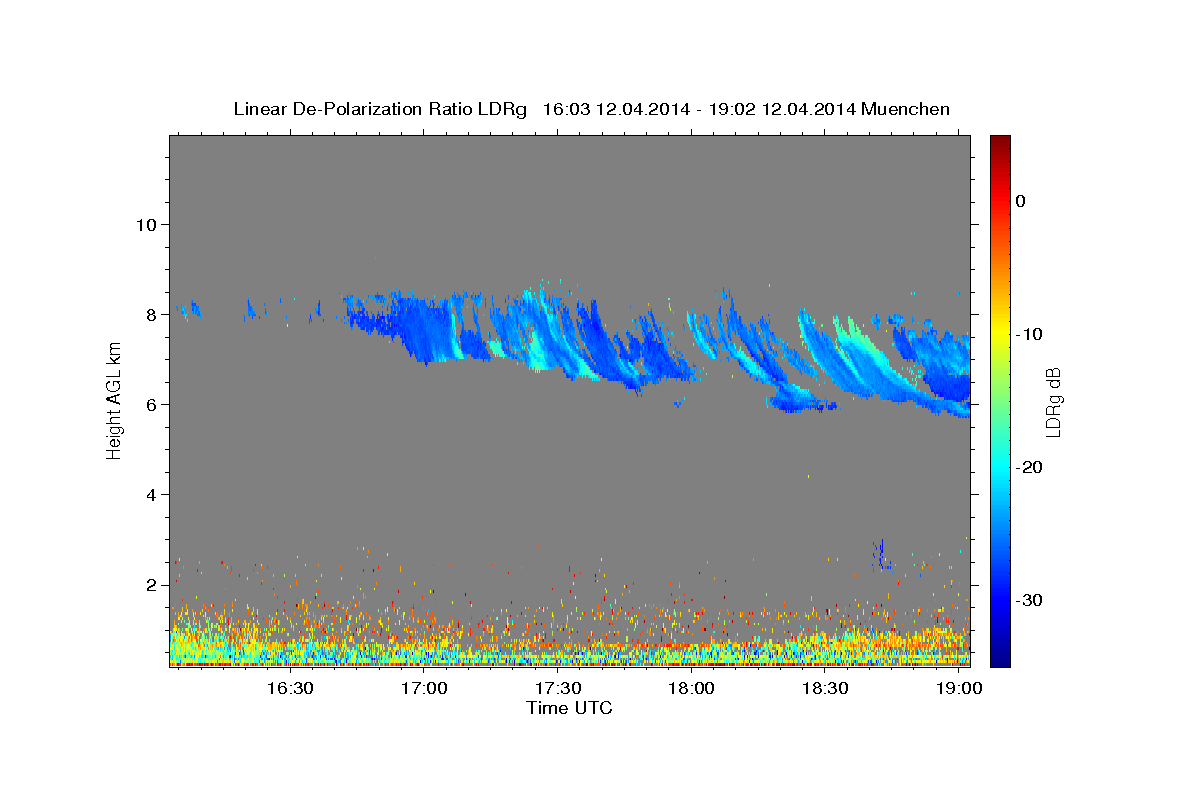Screen dimensions: 1200x800
Task: Click the height tick label 8
Action: click(152, 314)
